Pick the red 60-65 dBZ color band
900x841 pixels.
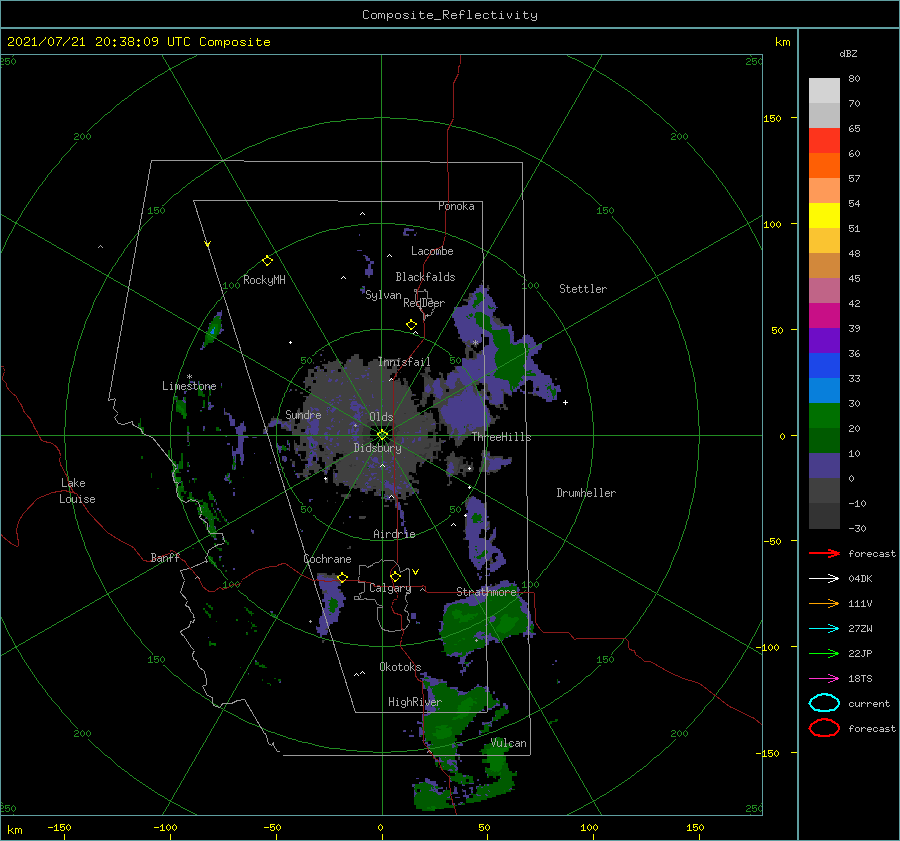824,141
